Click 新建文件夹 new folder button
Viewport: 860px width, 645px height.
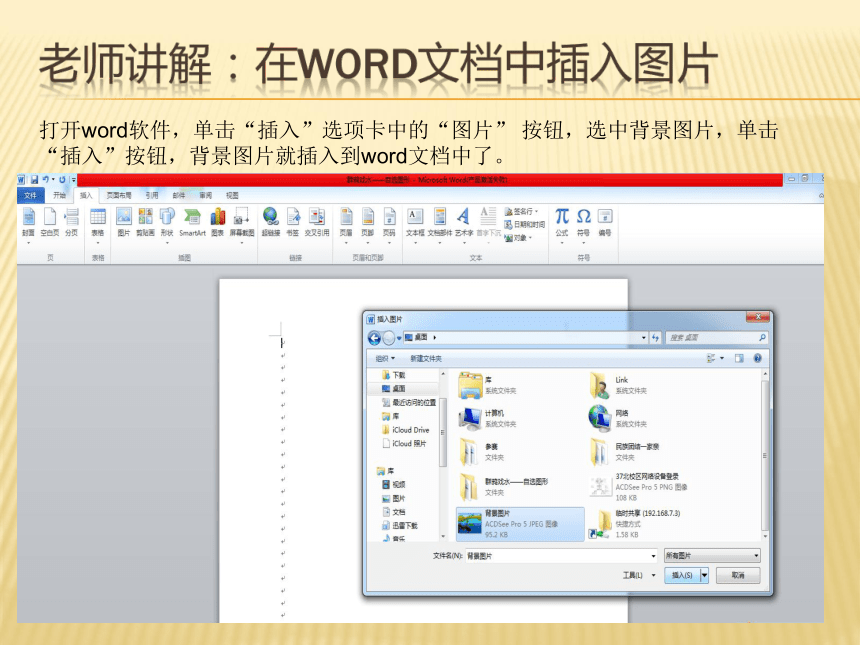426,359
